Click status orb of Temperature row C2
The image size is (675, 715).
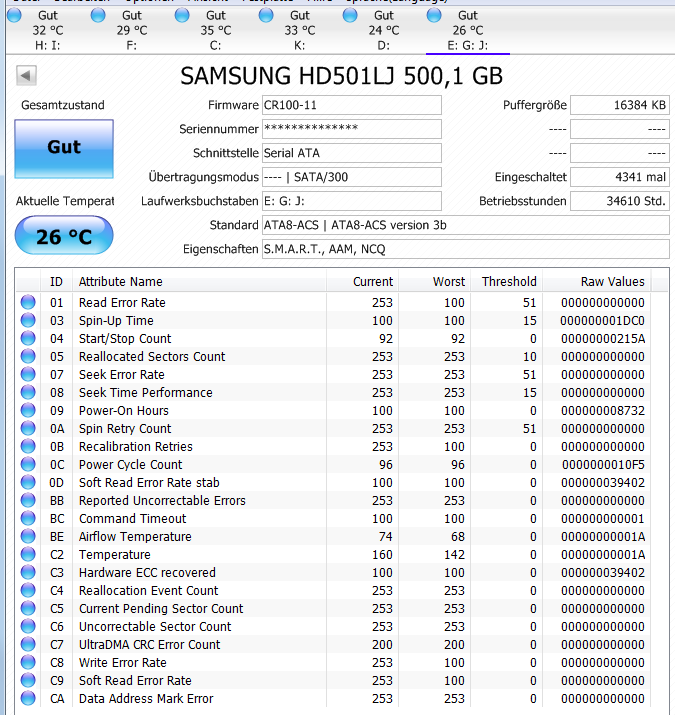click(28, 554)
